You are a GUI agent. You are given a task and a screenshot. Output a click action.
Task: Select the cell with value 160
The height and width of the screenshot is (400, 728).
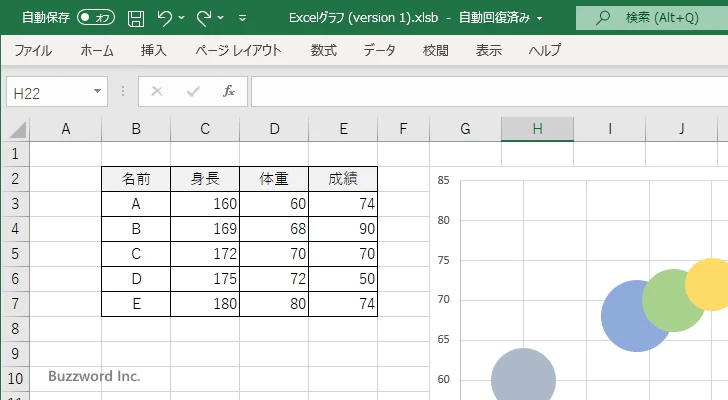205,204
